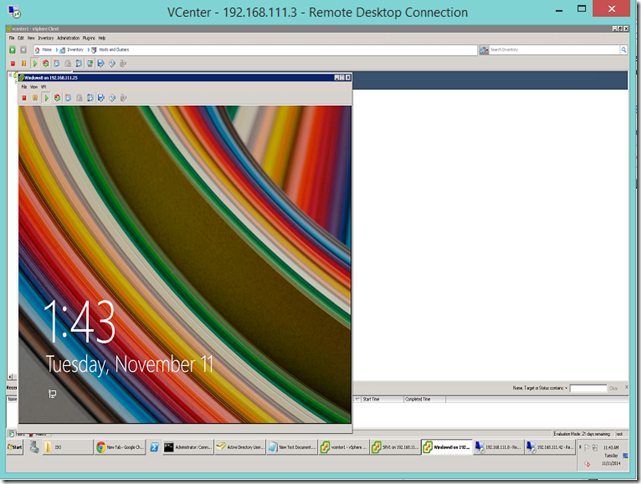The width and height of the screenshot is (641, 484).
Task: Click the magnifier search icon beside Search Inventory
Action: point(624,50)
